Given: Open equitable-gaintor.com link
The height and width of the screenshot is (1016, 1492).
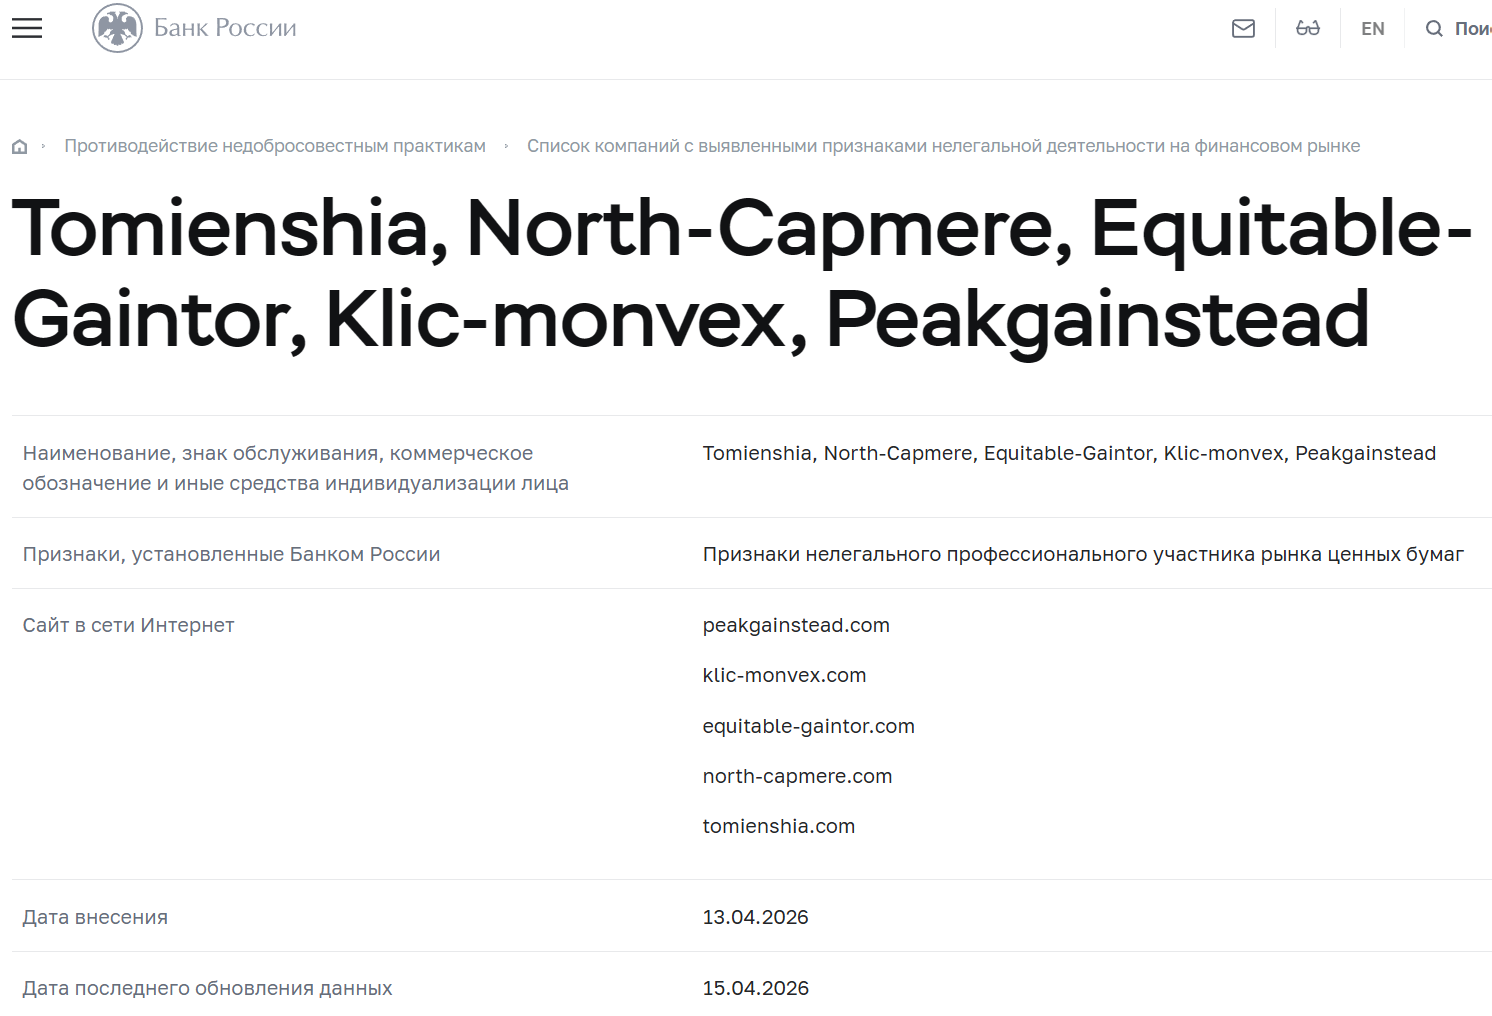Looking at the screenshot, I should pyautogui.click(x=808, y=726).
